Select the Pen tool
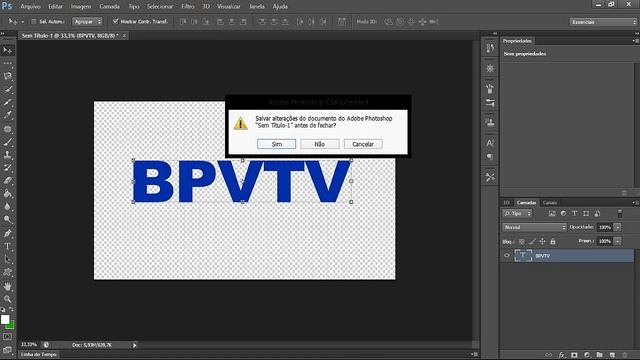Image resolution: width=640 pixels, height=360 pixels. (7, 233)
